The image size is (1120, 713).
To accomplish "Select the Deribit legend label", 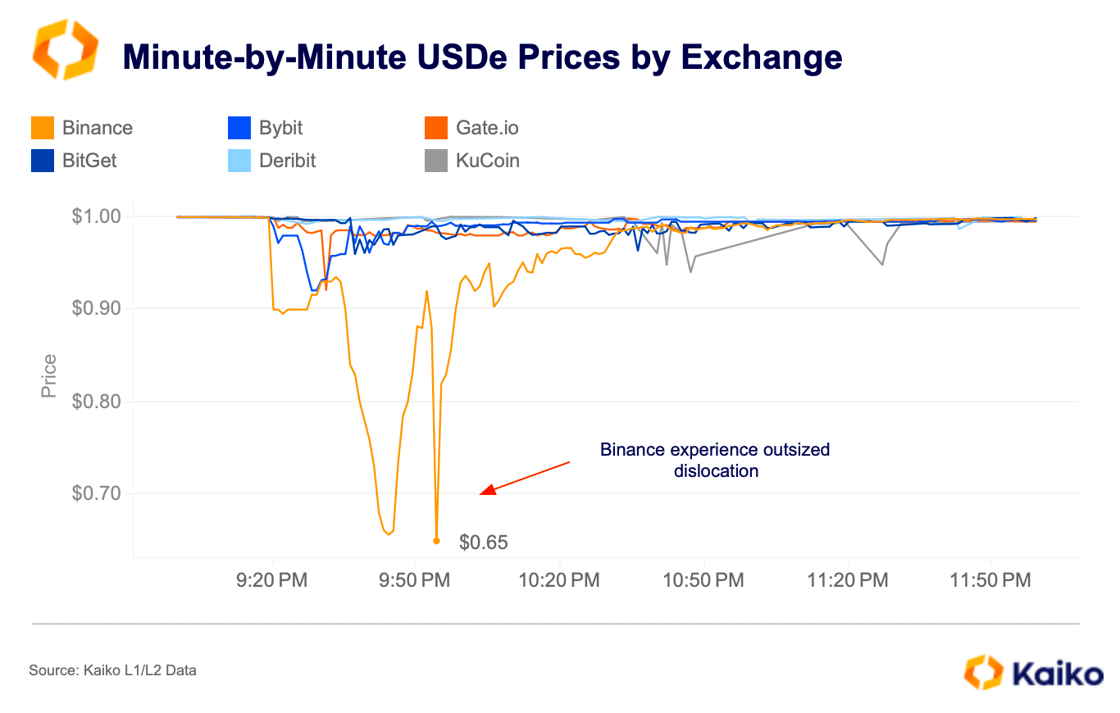I will (287, 160).
